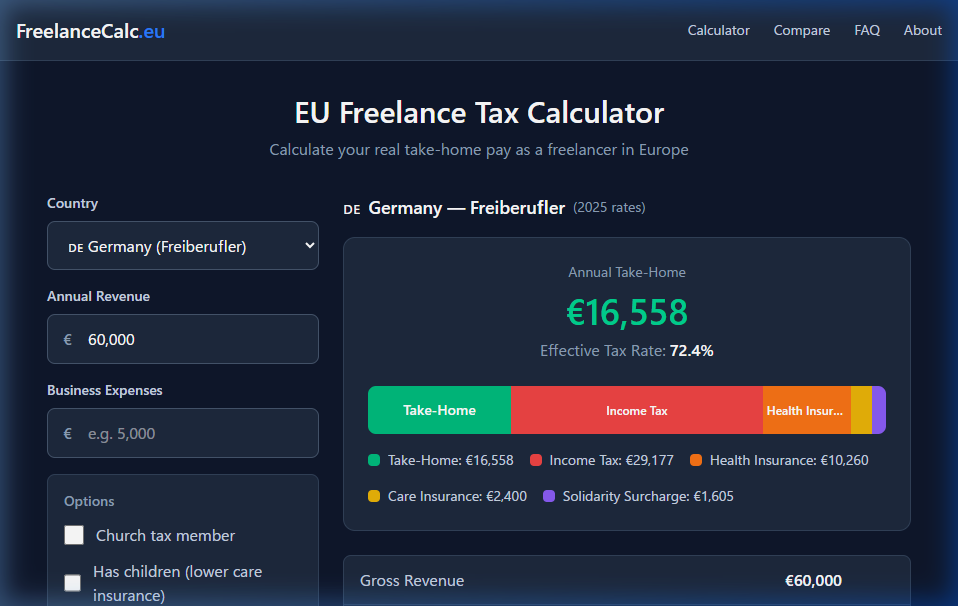958x606 pixels.
Task: Check the Has children option
Action: [74, 583]
